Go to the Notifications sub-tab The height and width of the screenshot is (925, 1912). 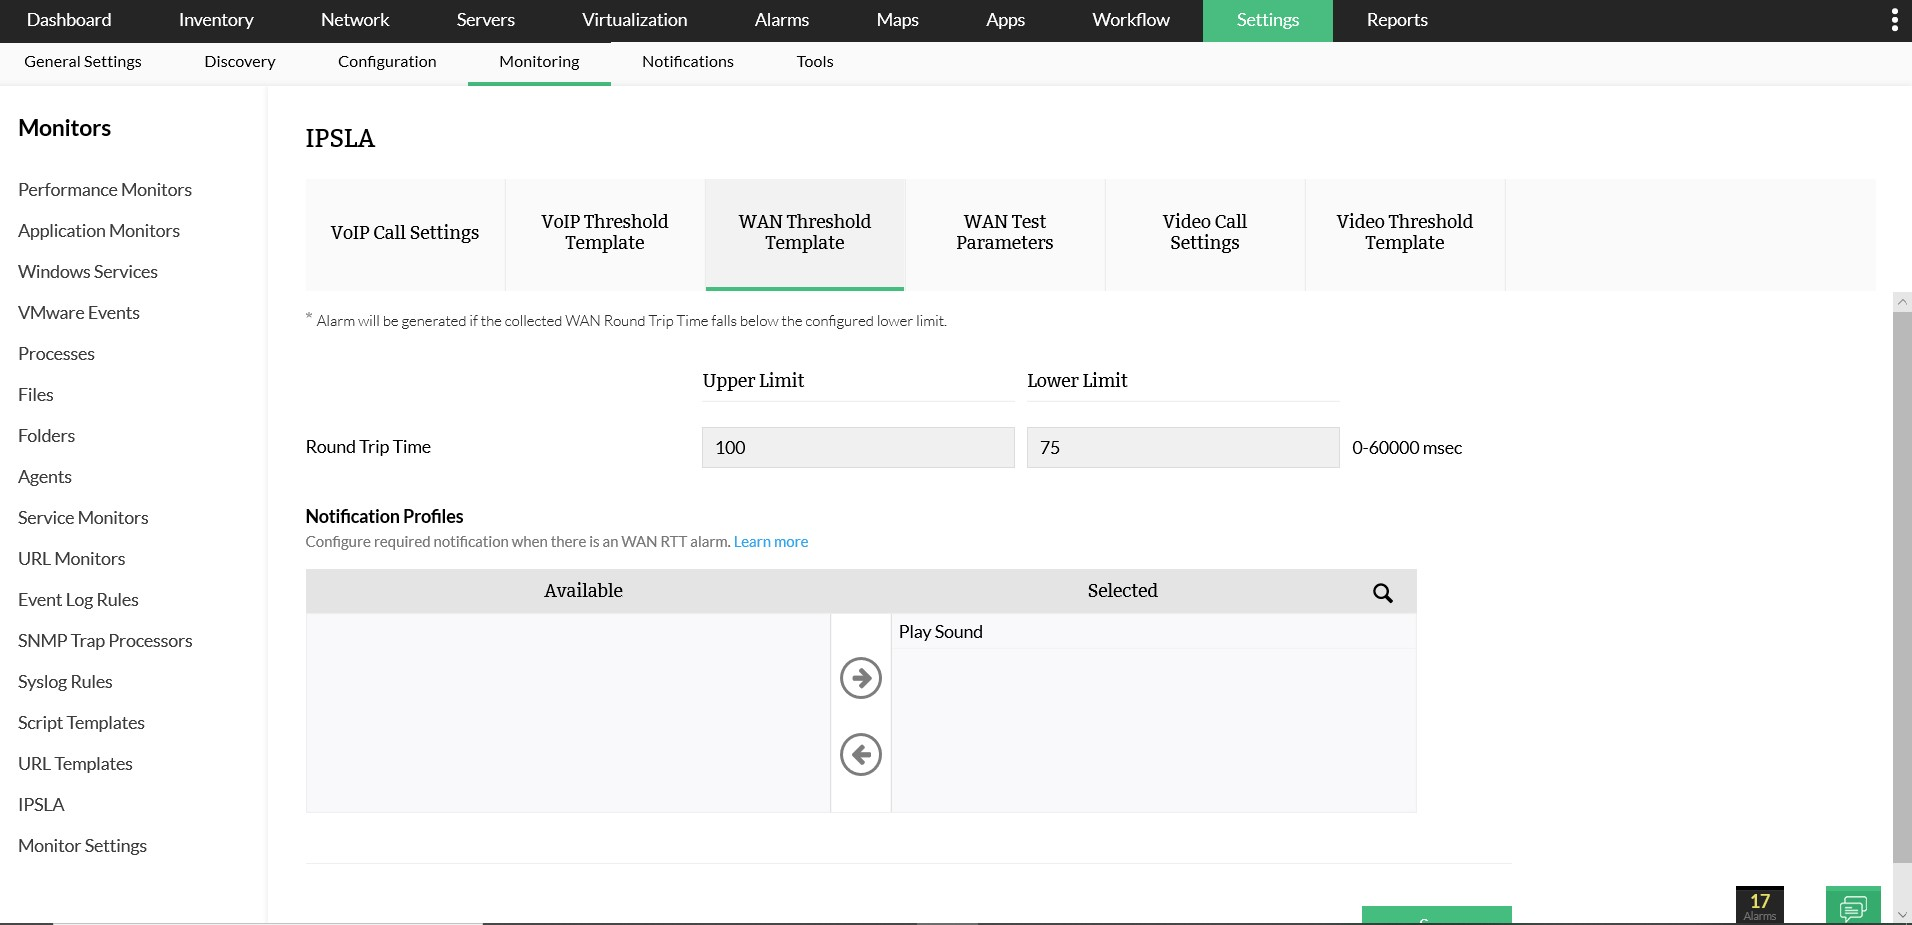coord(687,62)
